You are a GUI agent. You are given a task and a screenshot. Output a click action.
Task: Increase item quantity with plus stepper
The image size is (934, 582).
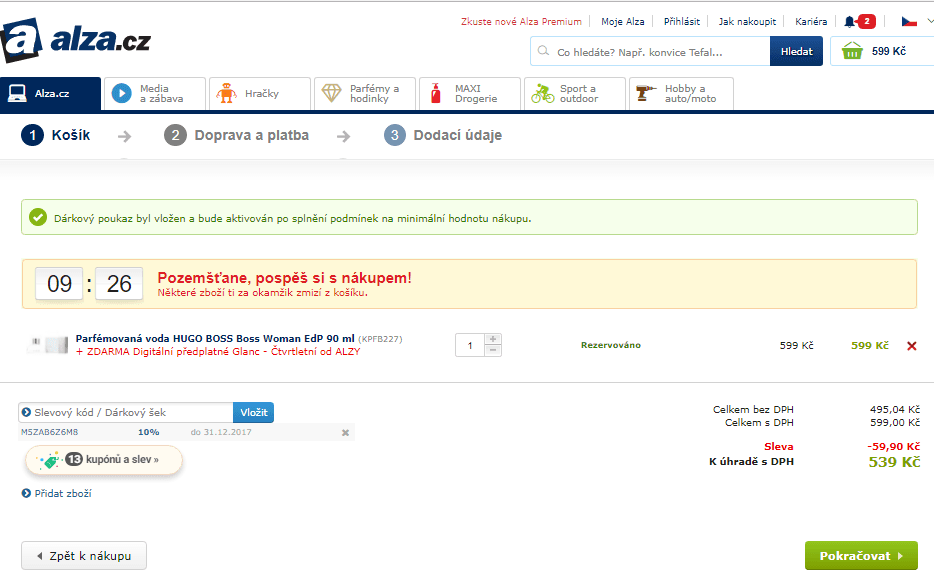(492, 339)
